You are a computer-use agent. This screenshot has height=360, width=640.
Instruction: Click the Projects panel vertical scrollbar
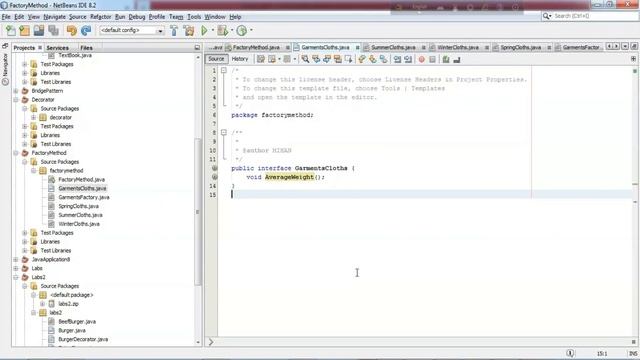(x=198, y=212)
